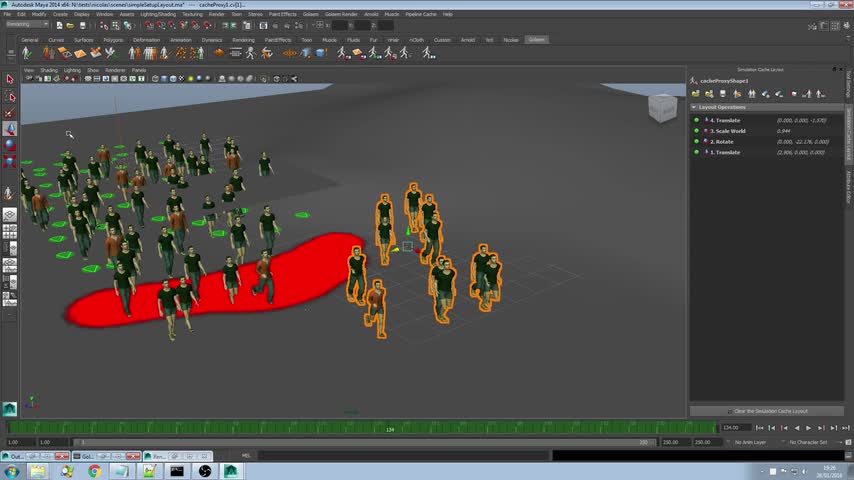Screen dimensions: 854x480
Task: Disable the 2. Rotate operation green toggle
Action: [x=696, y=142]
